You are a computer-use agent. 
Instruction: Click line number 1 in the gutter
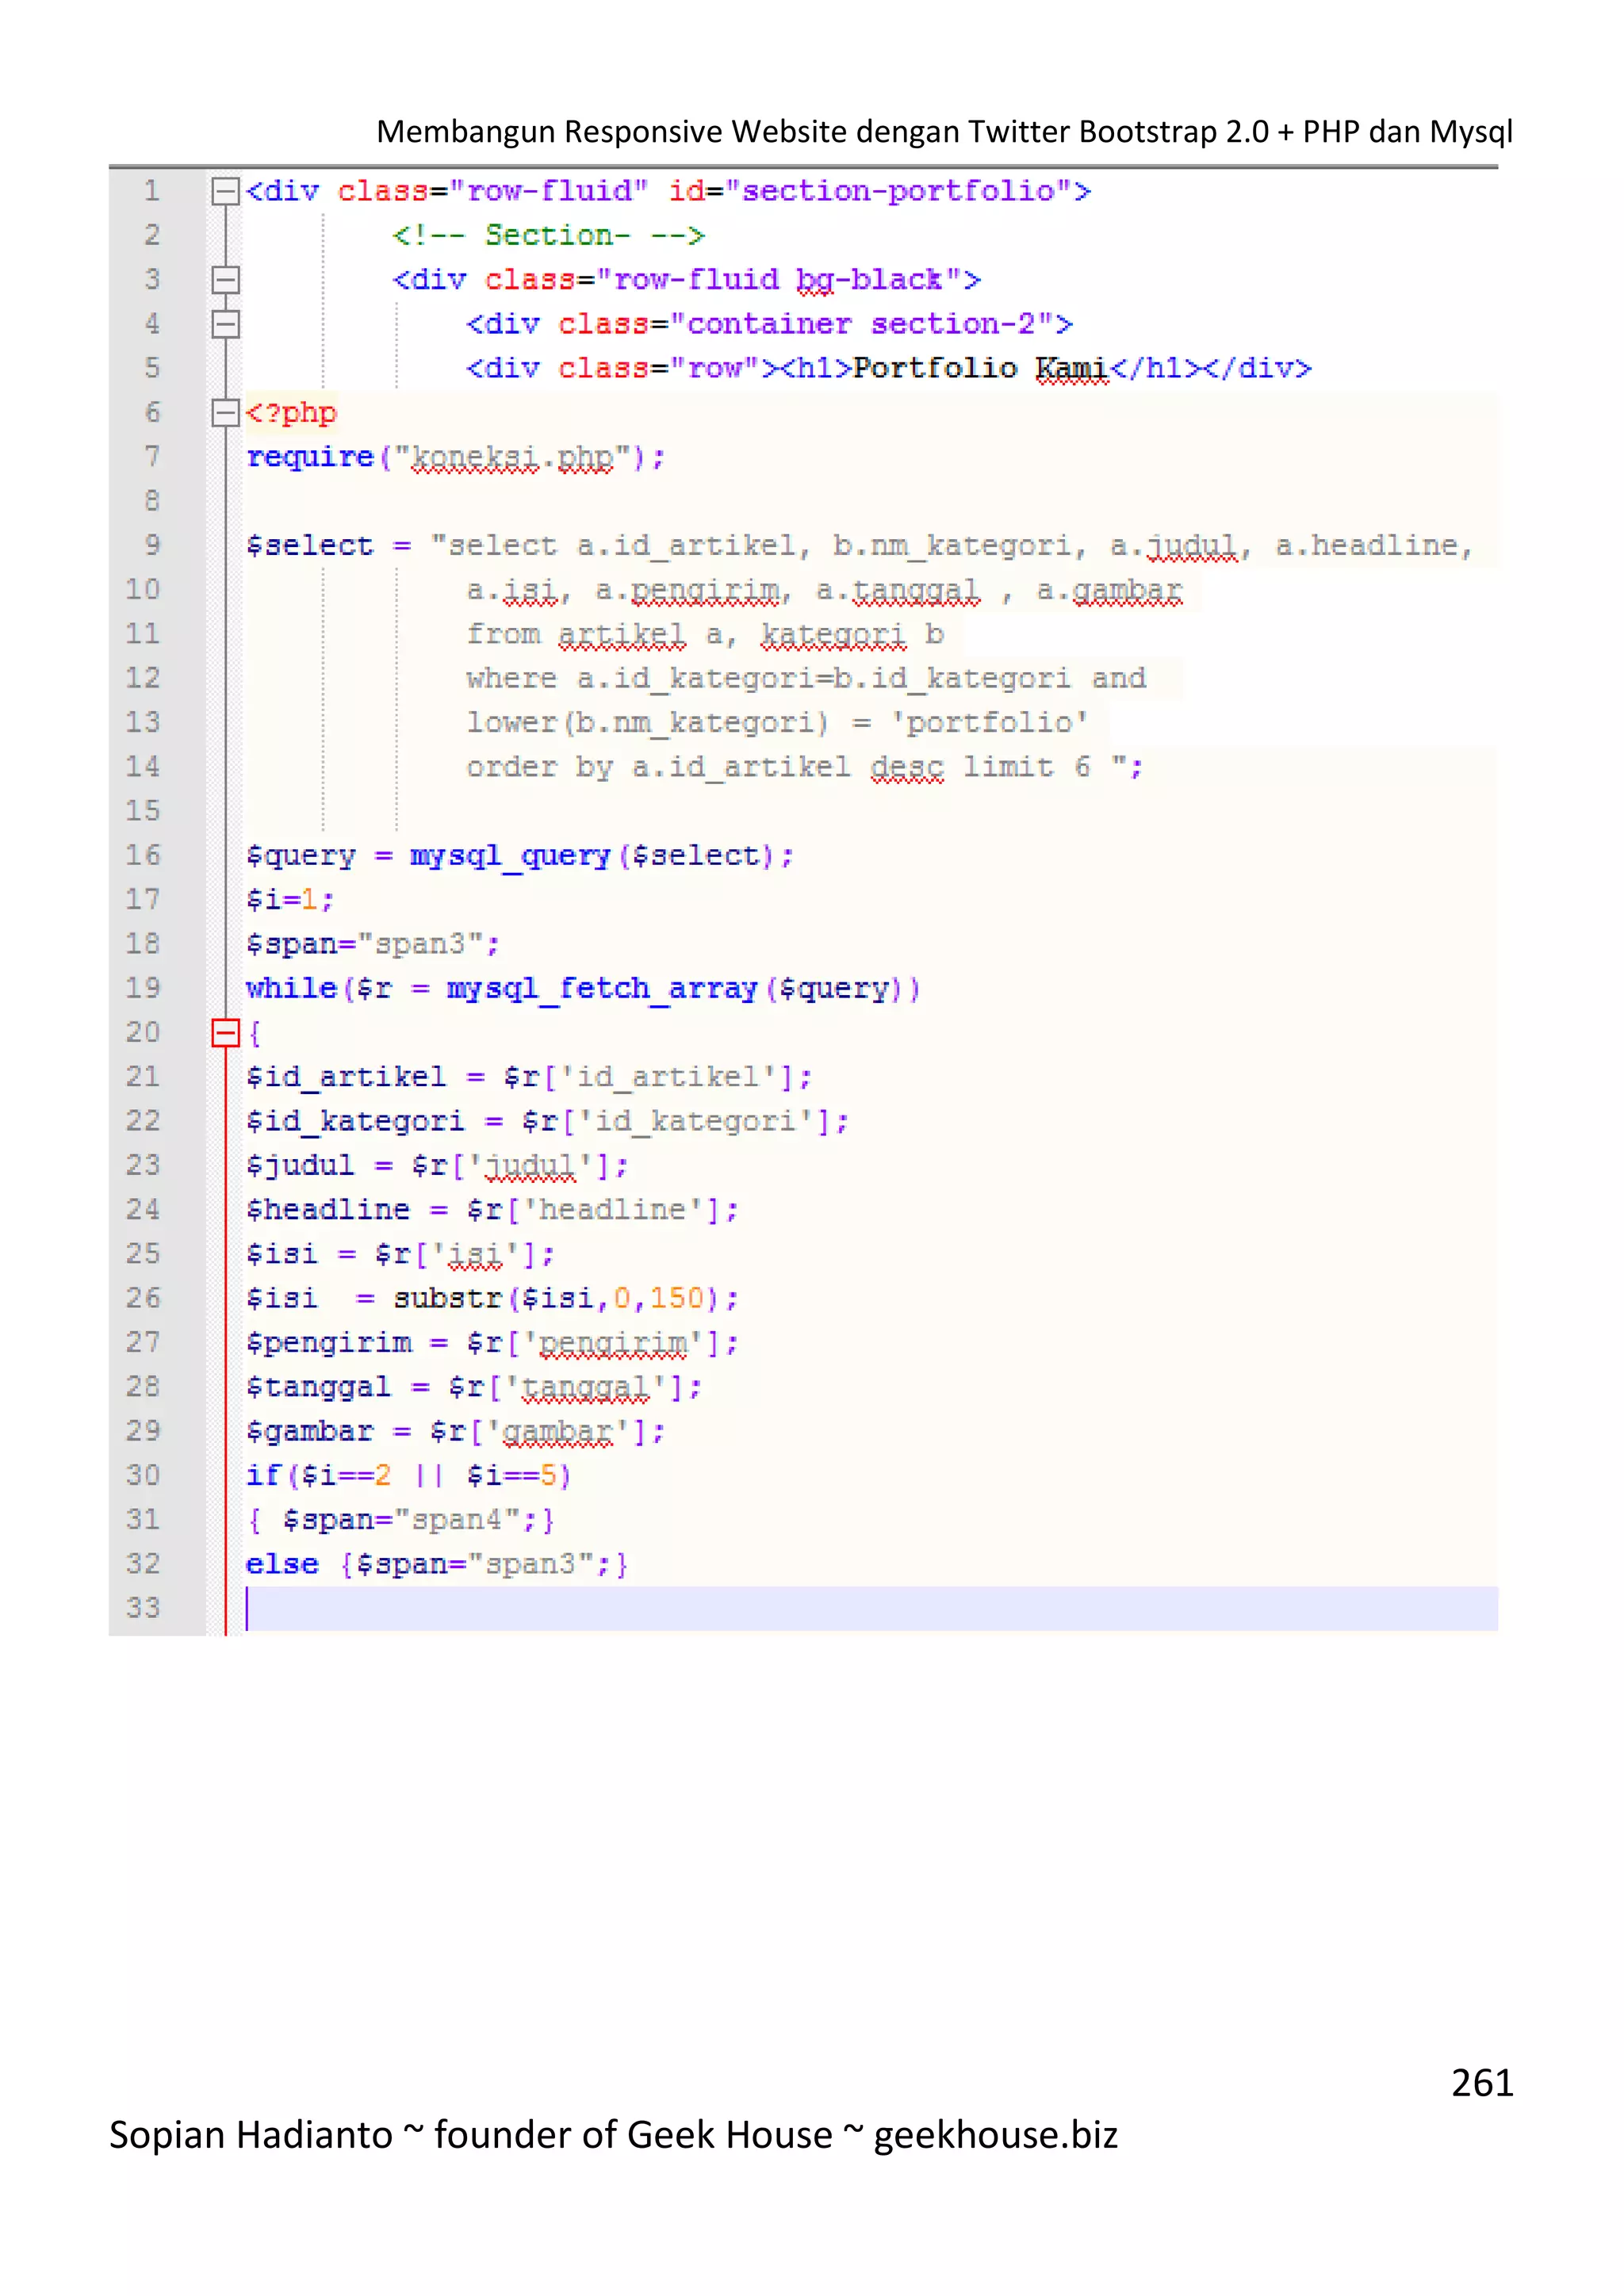tap(151, 191)
